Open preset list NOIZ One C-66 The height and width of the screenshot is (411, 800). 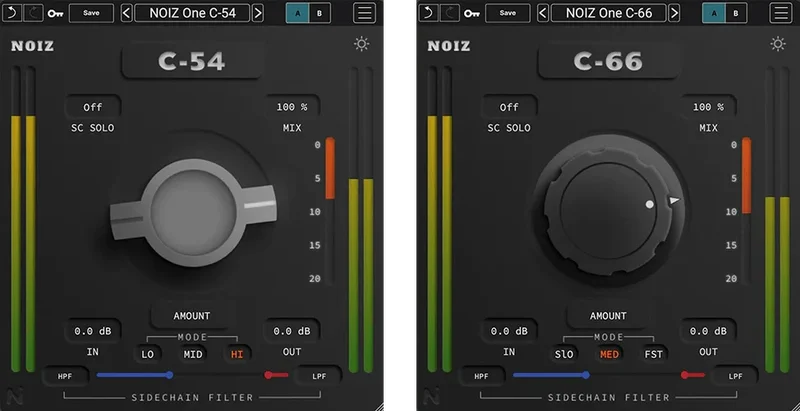(609, 13)
